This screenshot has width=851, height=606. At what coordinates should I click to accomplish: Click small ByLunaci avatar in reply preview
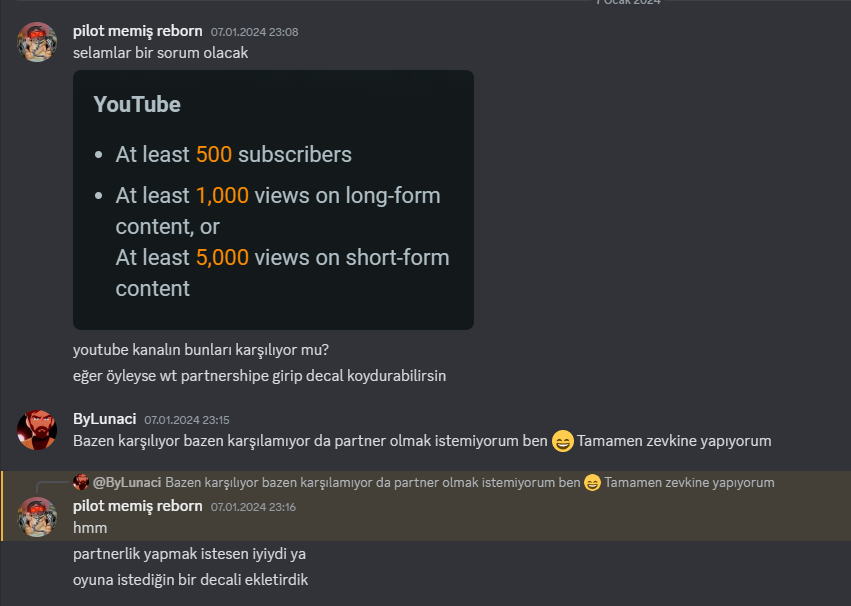(x=82, y=482)
